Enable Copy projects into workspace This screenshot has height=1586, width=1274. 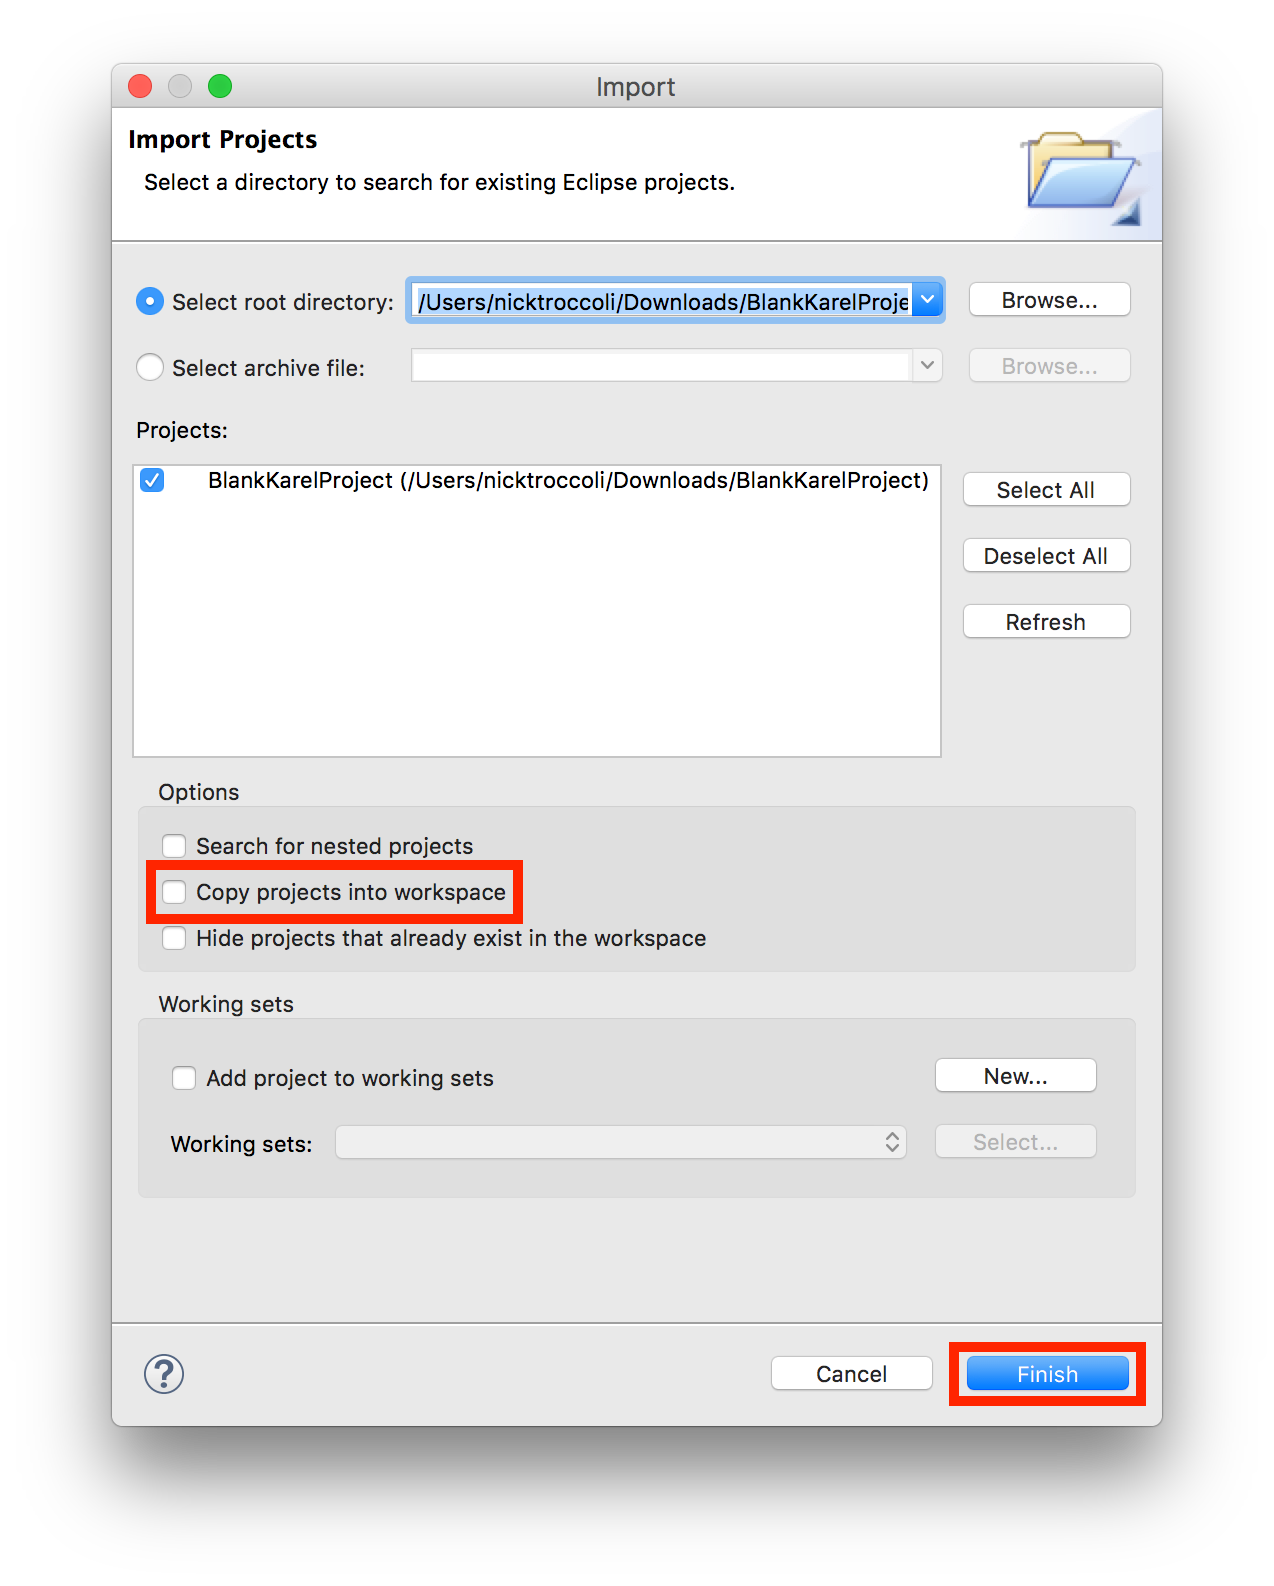tap(174, 892)
